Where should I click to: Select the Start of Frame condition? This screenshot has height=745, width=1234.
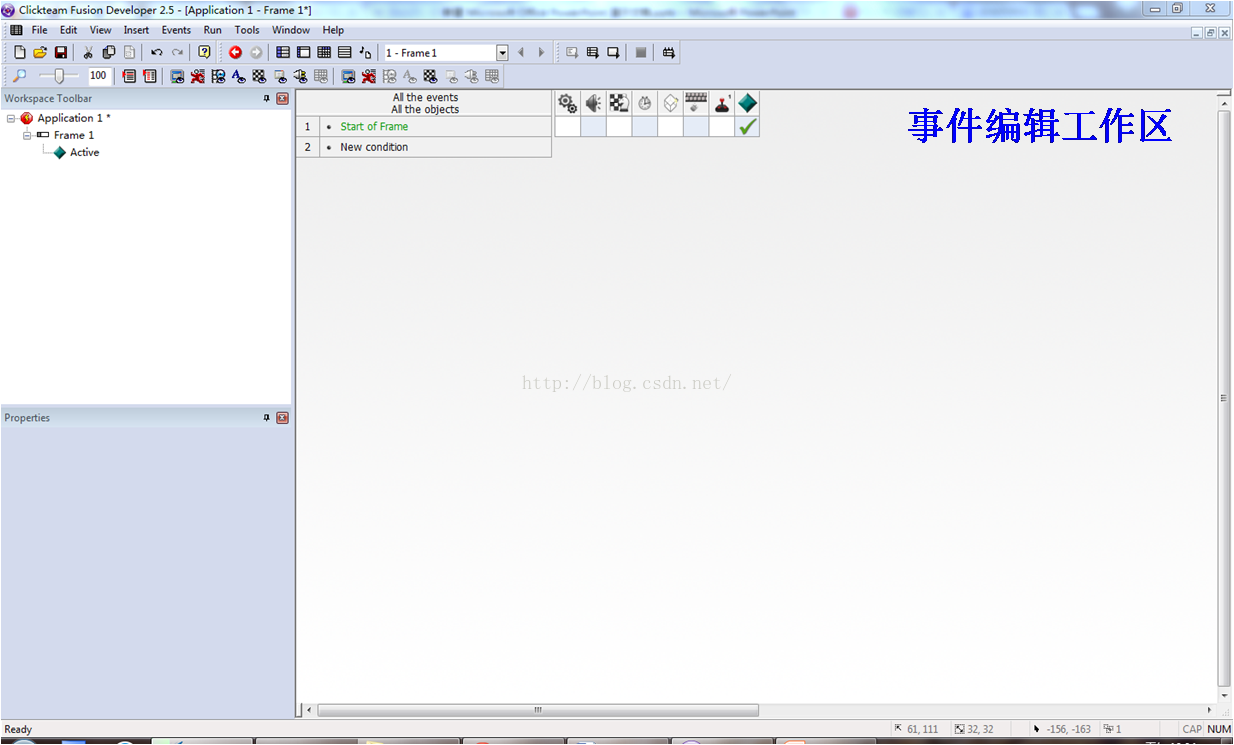click(374, 126)
